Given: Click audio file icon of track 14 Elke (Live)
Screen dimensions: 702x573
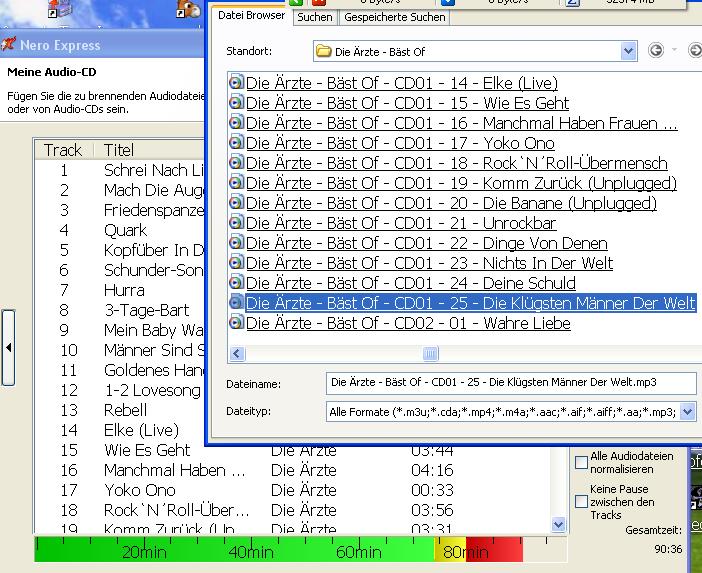Looking at the screenshot, I should point(236,82).
